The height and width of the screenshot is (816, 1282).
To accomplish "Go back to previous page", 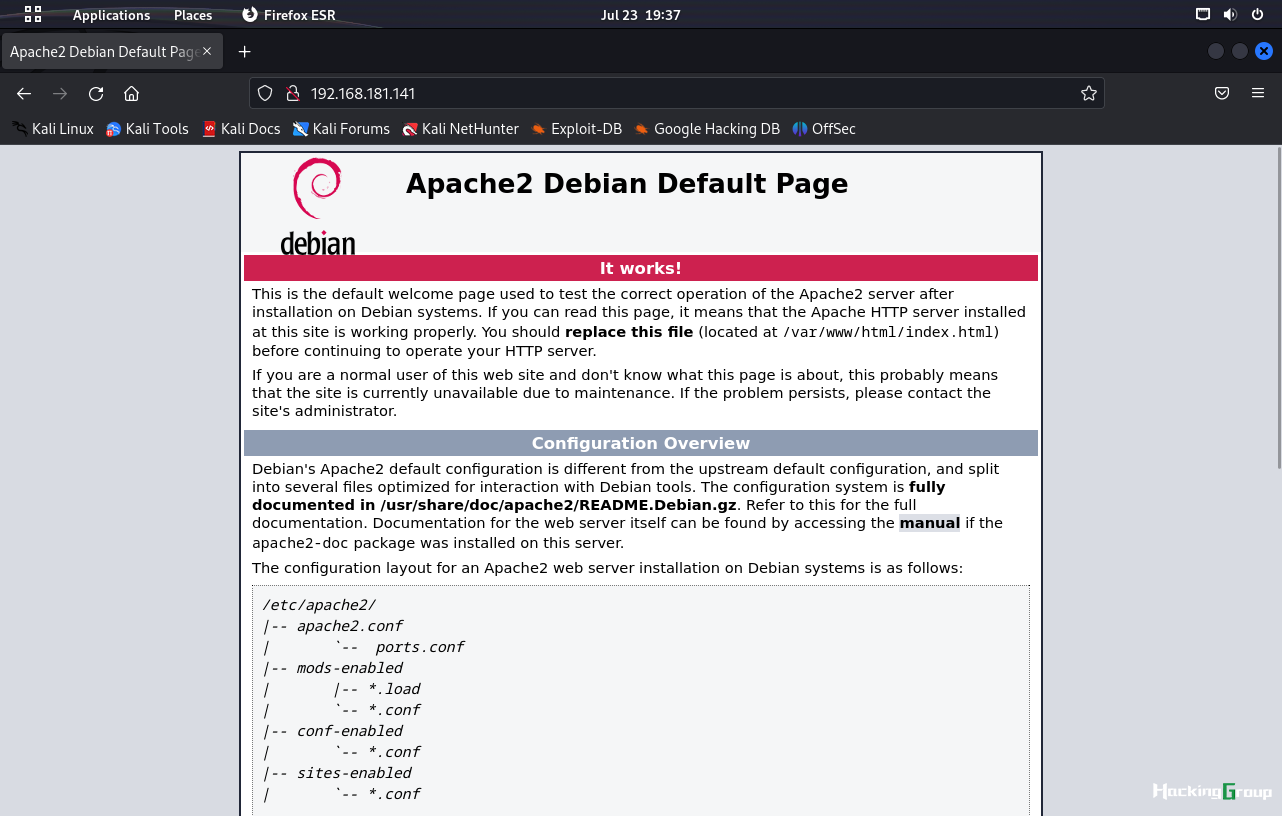I will 24,93.
